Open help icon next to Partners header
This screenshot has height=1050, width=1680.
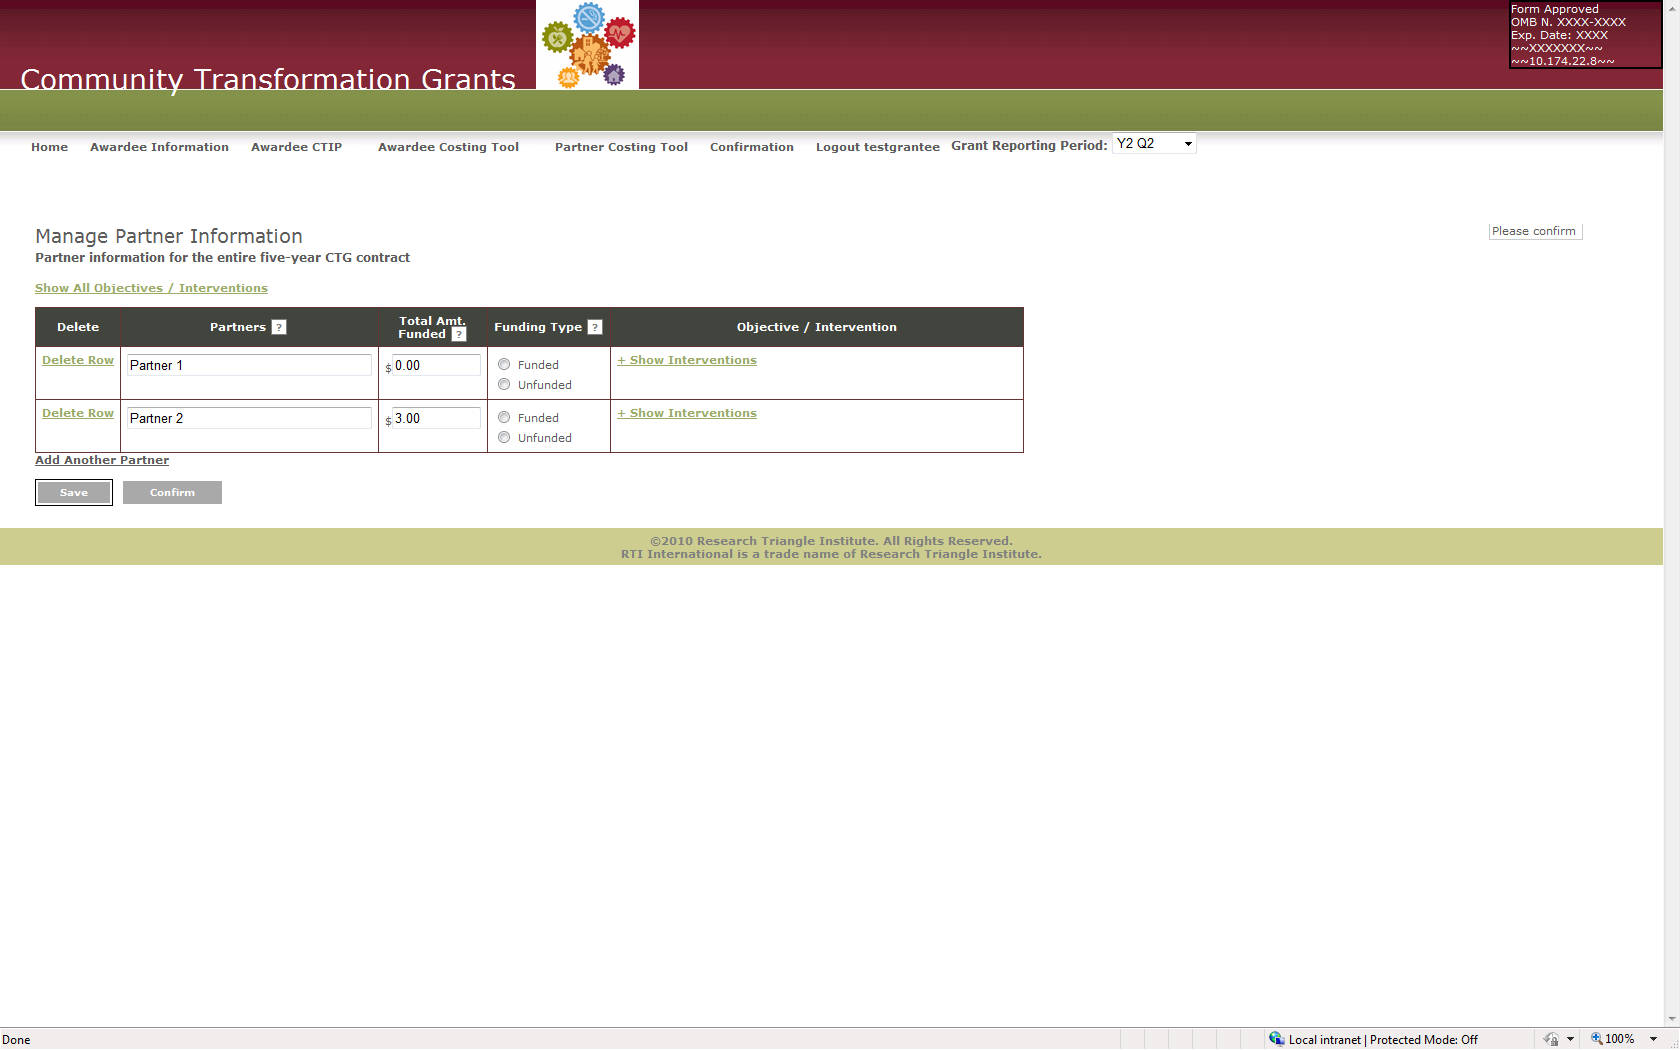coord(279,327)
